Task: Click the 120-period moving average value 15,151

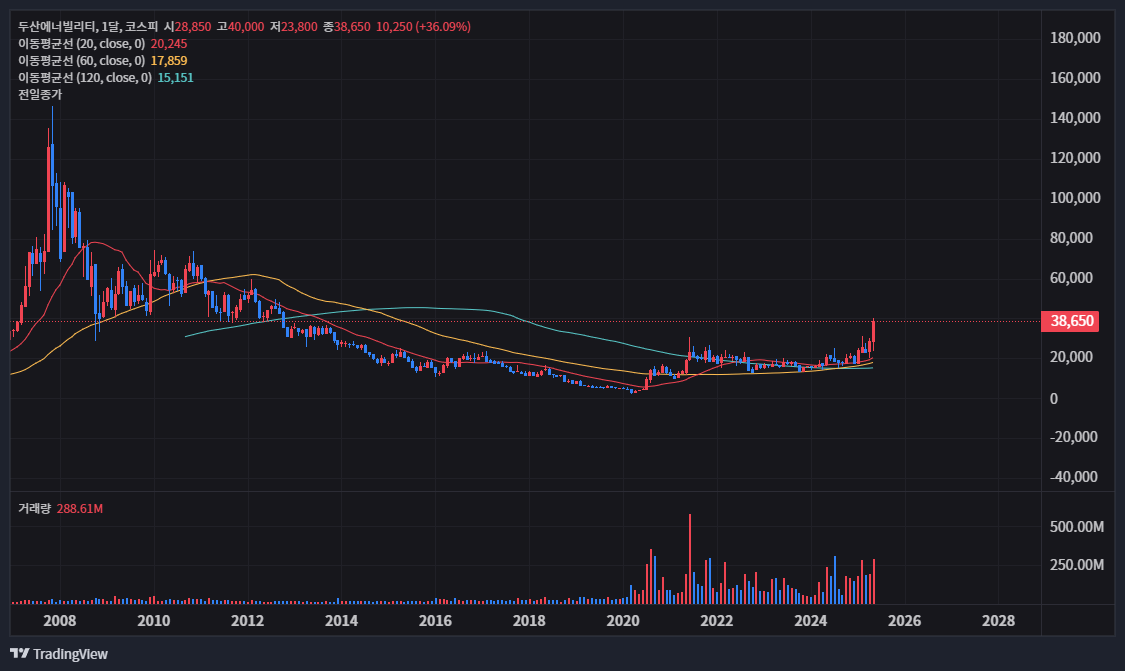Action: click(x=176, y=78)
